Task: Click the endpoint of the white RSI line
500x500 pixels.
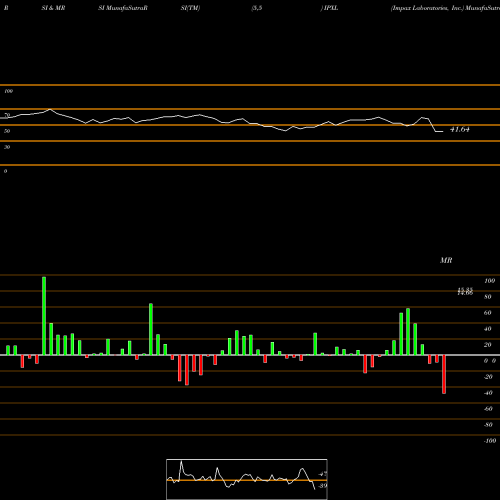Action: tap(443, 132)
